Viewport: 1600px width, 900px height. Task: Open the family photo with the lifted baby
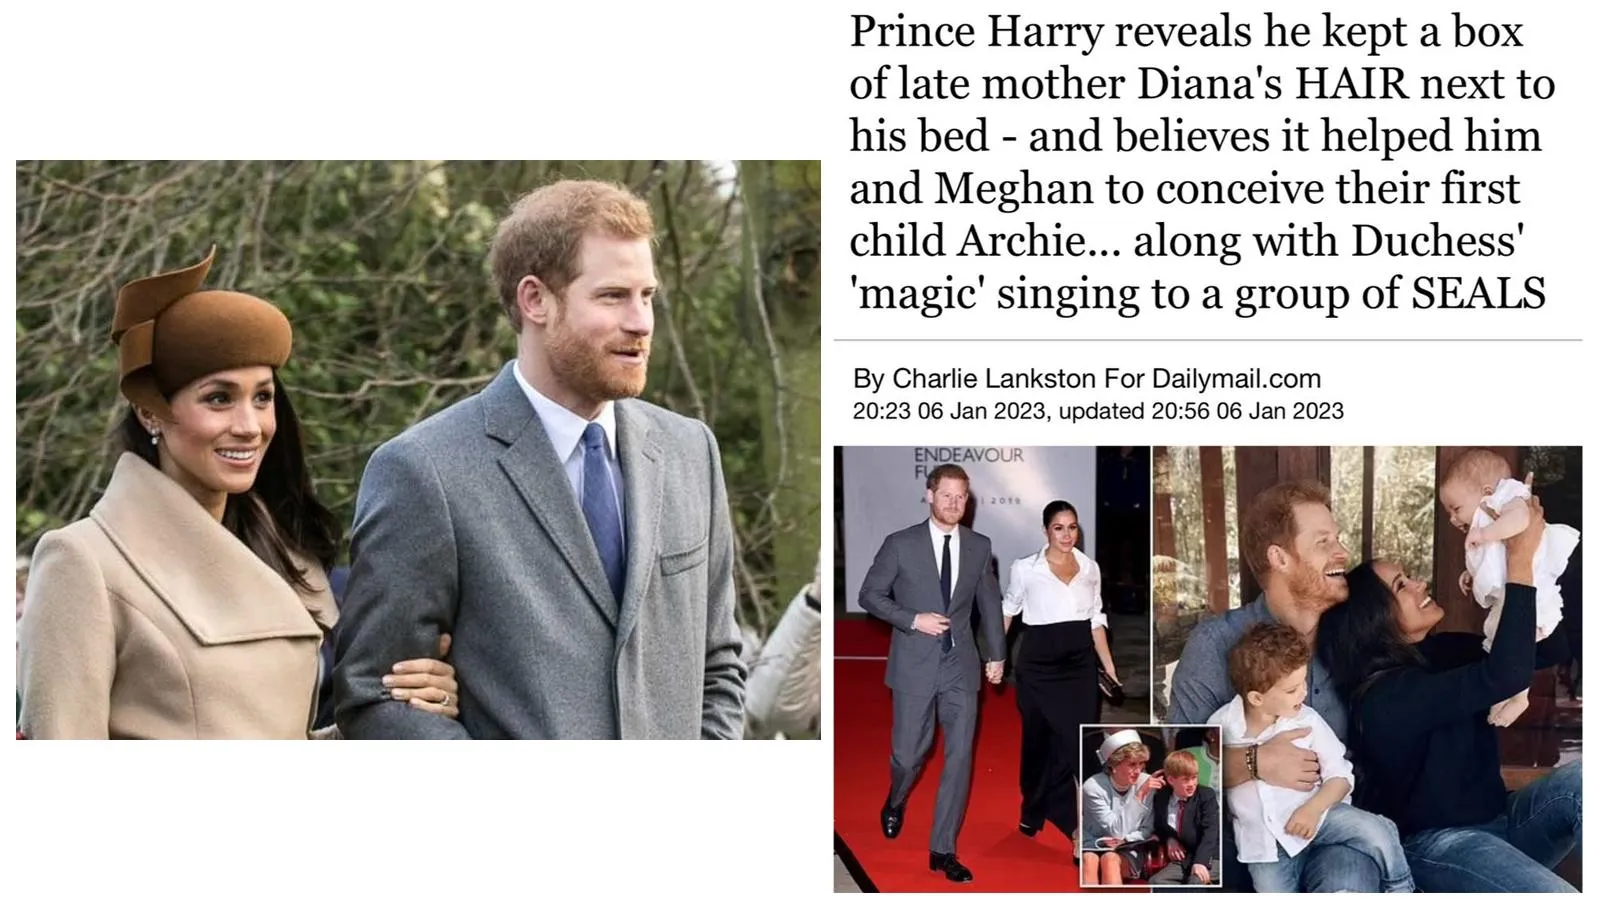pos(1368,668)
